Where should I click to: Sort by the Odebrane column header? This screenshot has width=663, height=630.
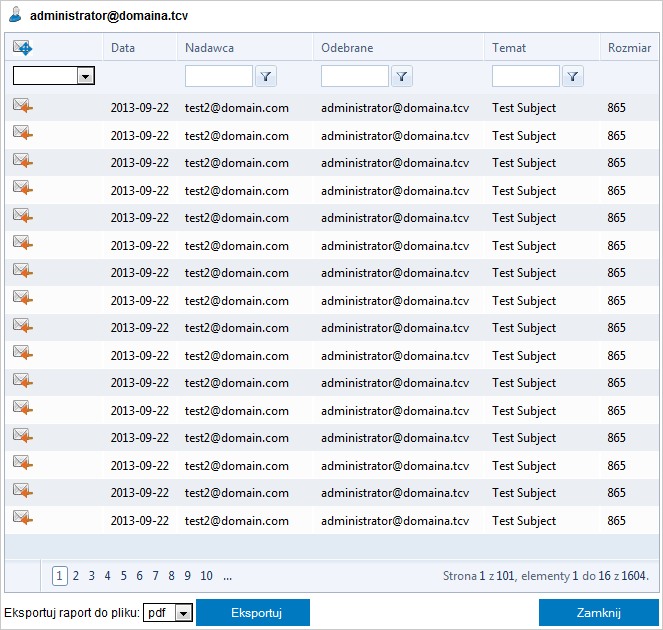(347, 48)
